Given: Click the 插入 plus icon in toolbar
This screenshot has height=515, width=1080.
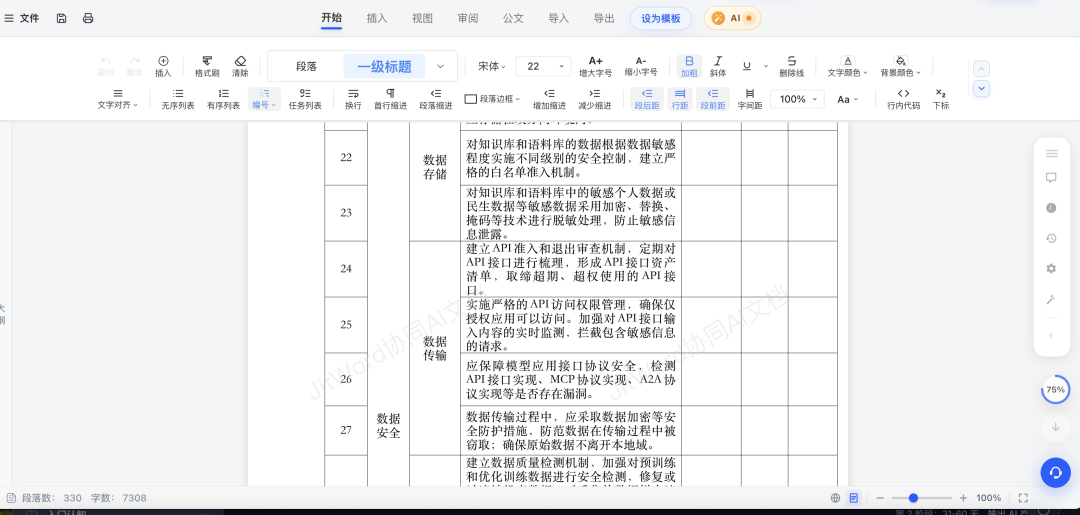Looking at the screenshot, I should [x=163, y=66].
